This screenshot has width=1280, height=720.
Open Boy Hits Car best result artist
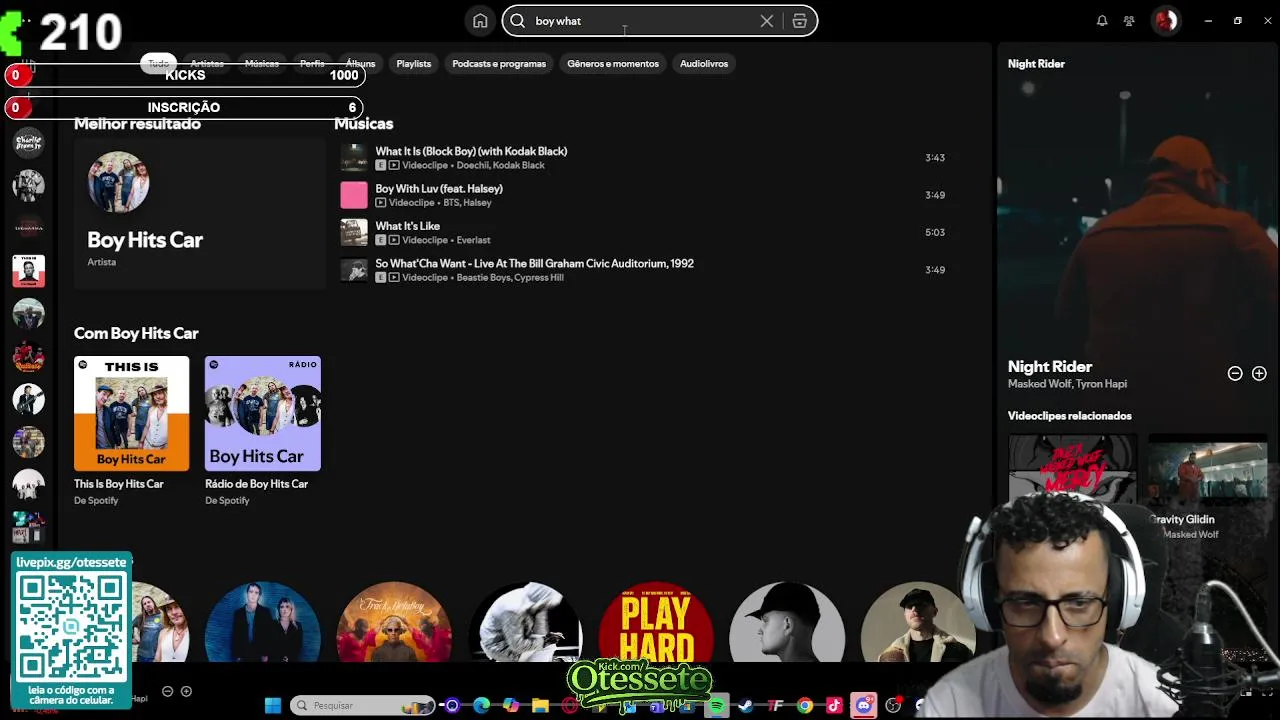tap(200, 213)
